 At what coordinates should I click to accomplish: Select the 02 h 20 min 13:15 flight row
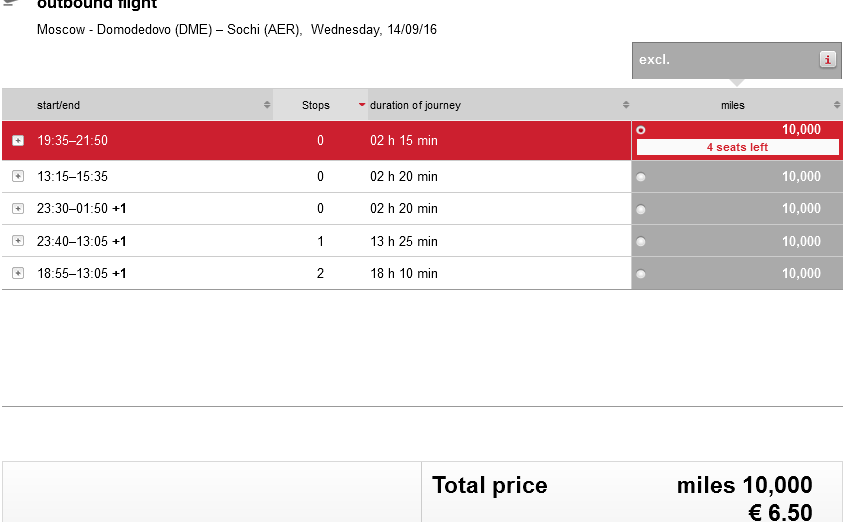(x=316, y=176)
